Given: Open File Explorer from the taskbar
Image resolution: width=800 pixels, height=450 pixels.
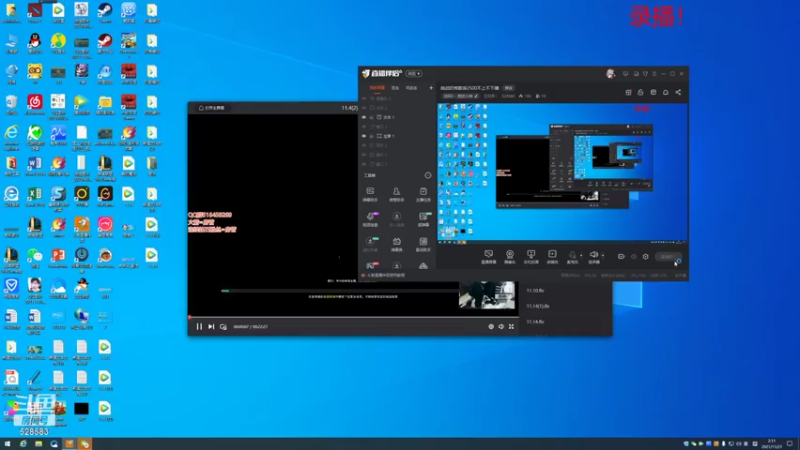Looking at the screenshot, I should coord(38,444).
